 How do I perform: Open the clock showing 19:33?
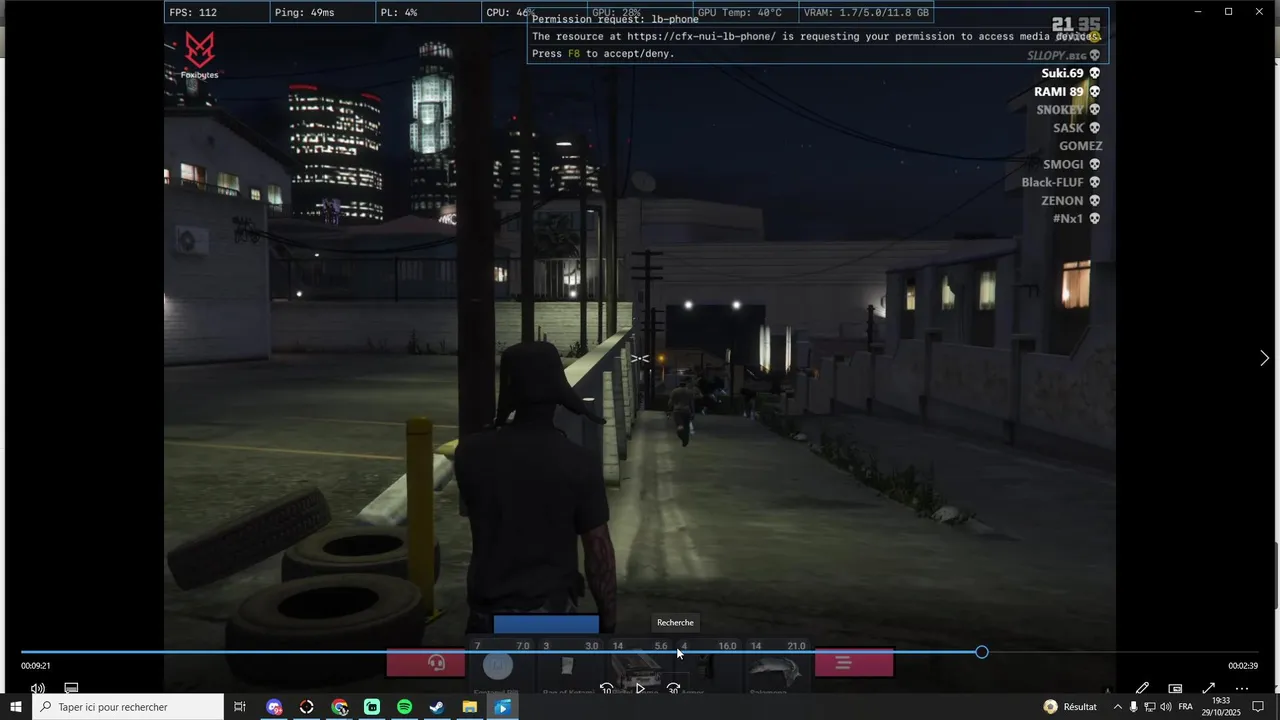1222,707
